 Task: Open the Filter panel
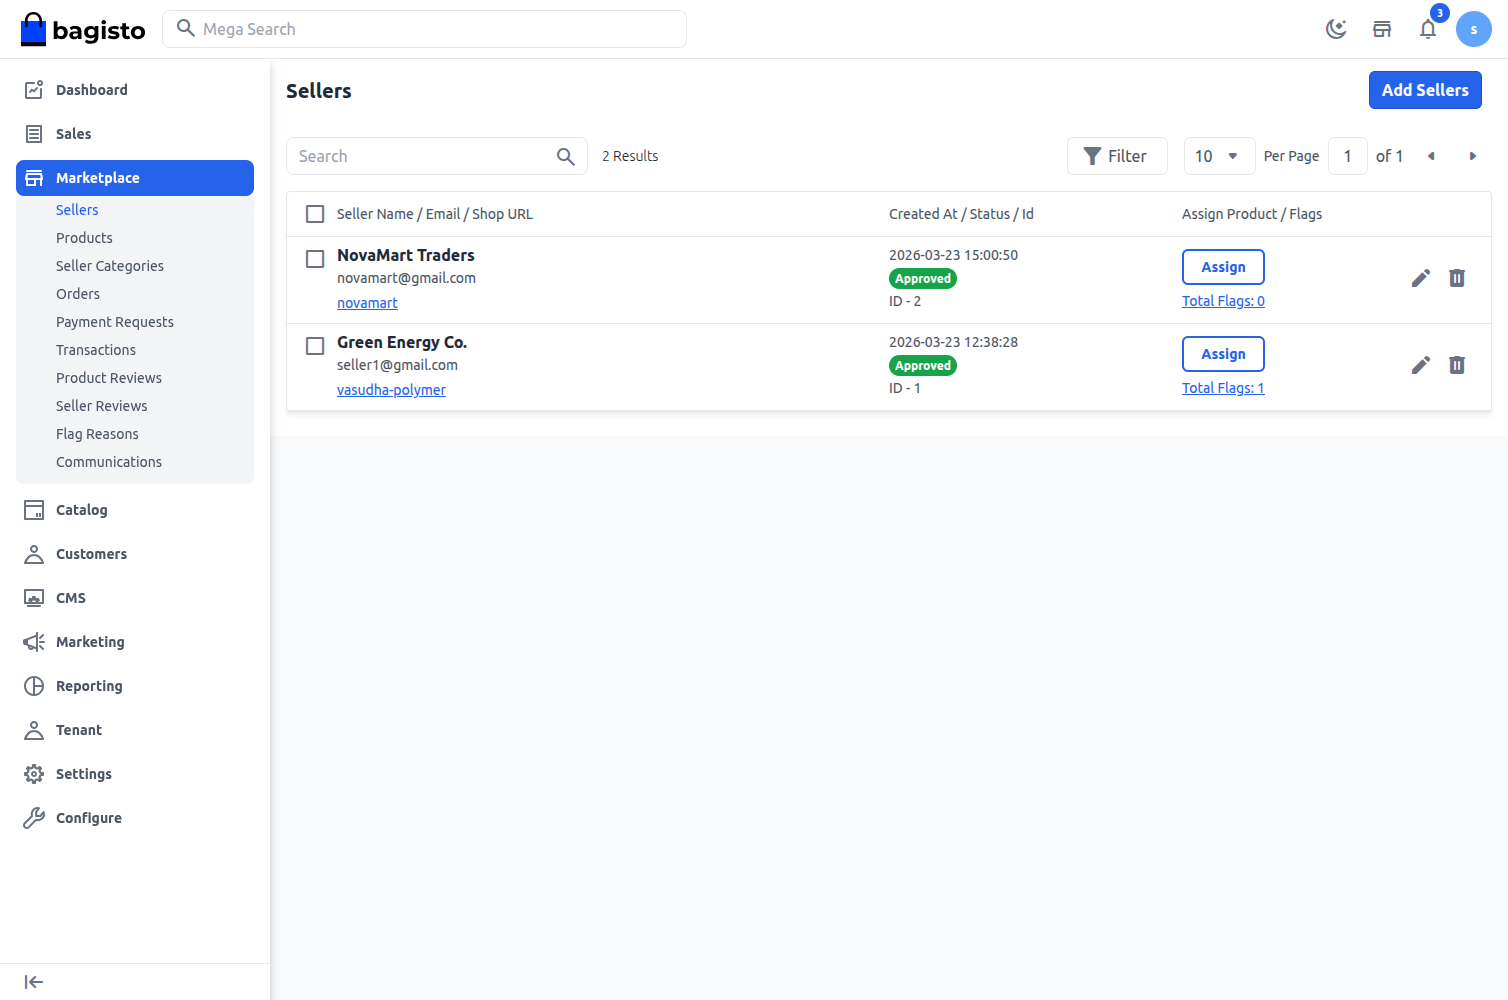[x=1117, y=156]
